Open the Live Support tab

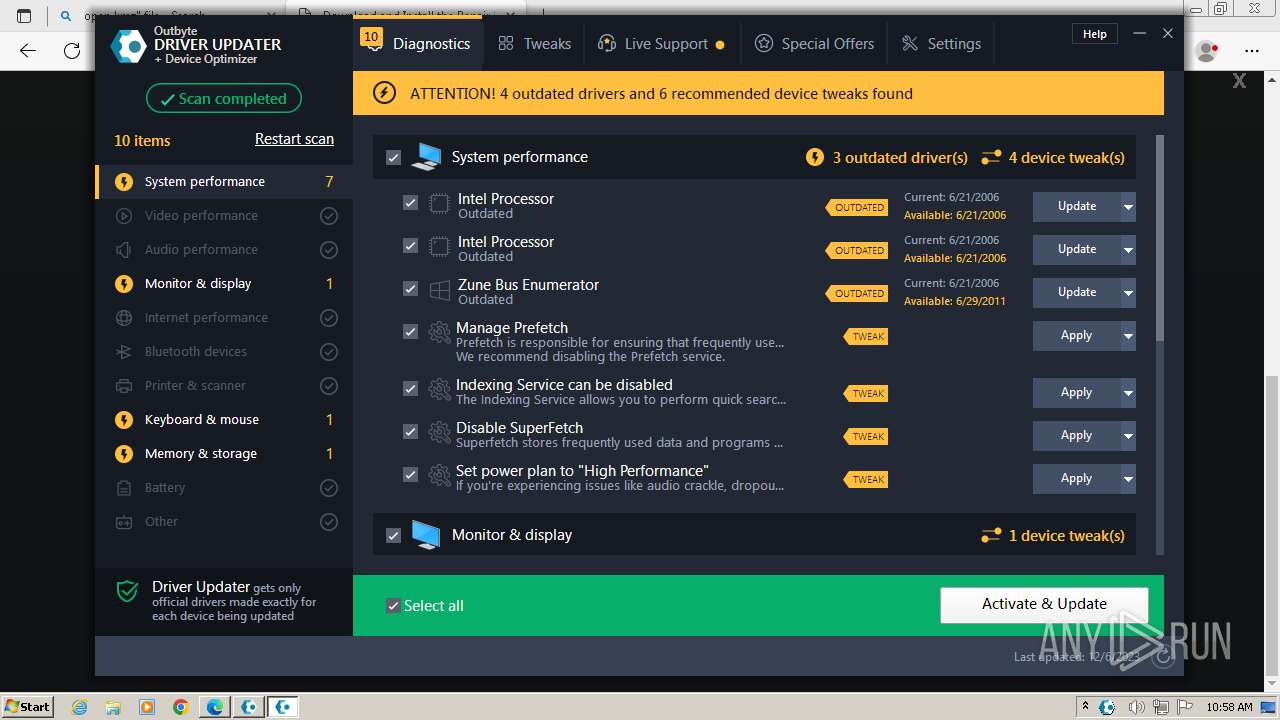pyautogui.click(x=661, y=44)
